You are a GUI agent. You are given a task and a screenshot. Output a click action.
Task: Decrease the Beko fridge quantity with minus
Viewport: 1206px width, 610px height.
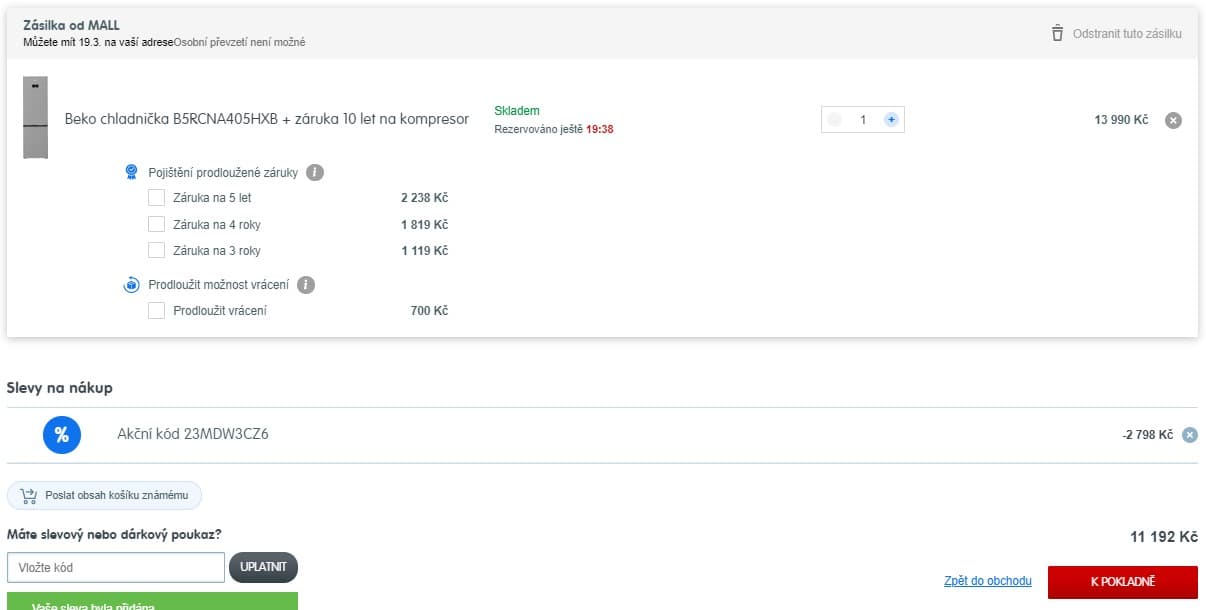point(835,120)
